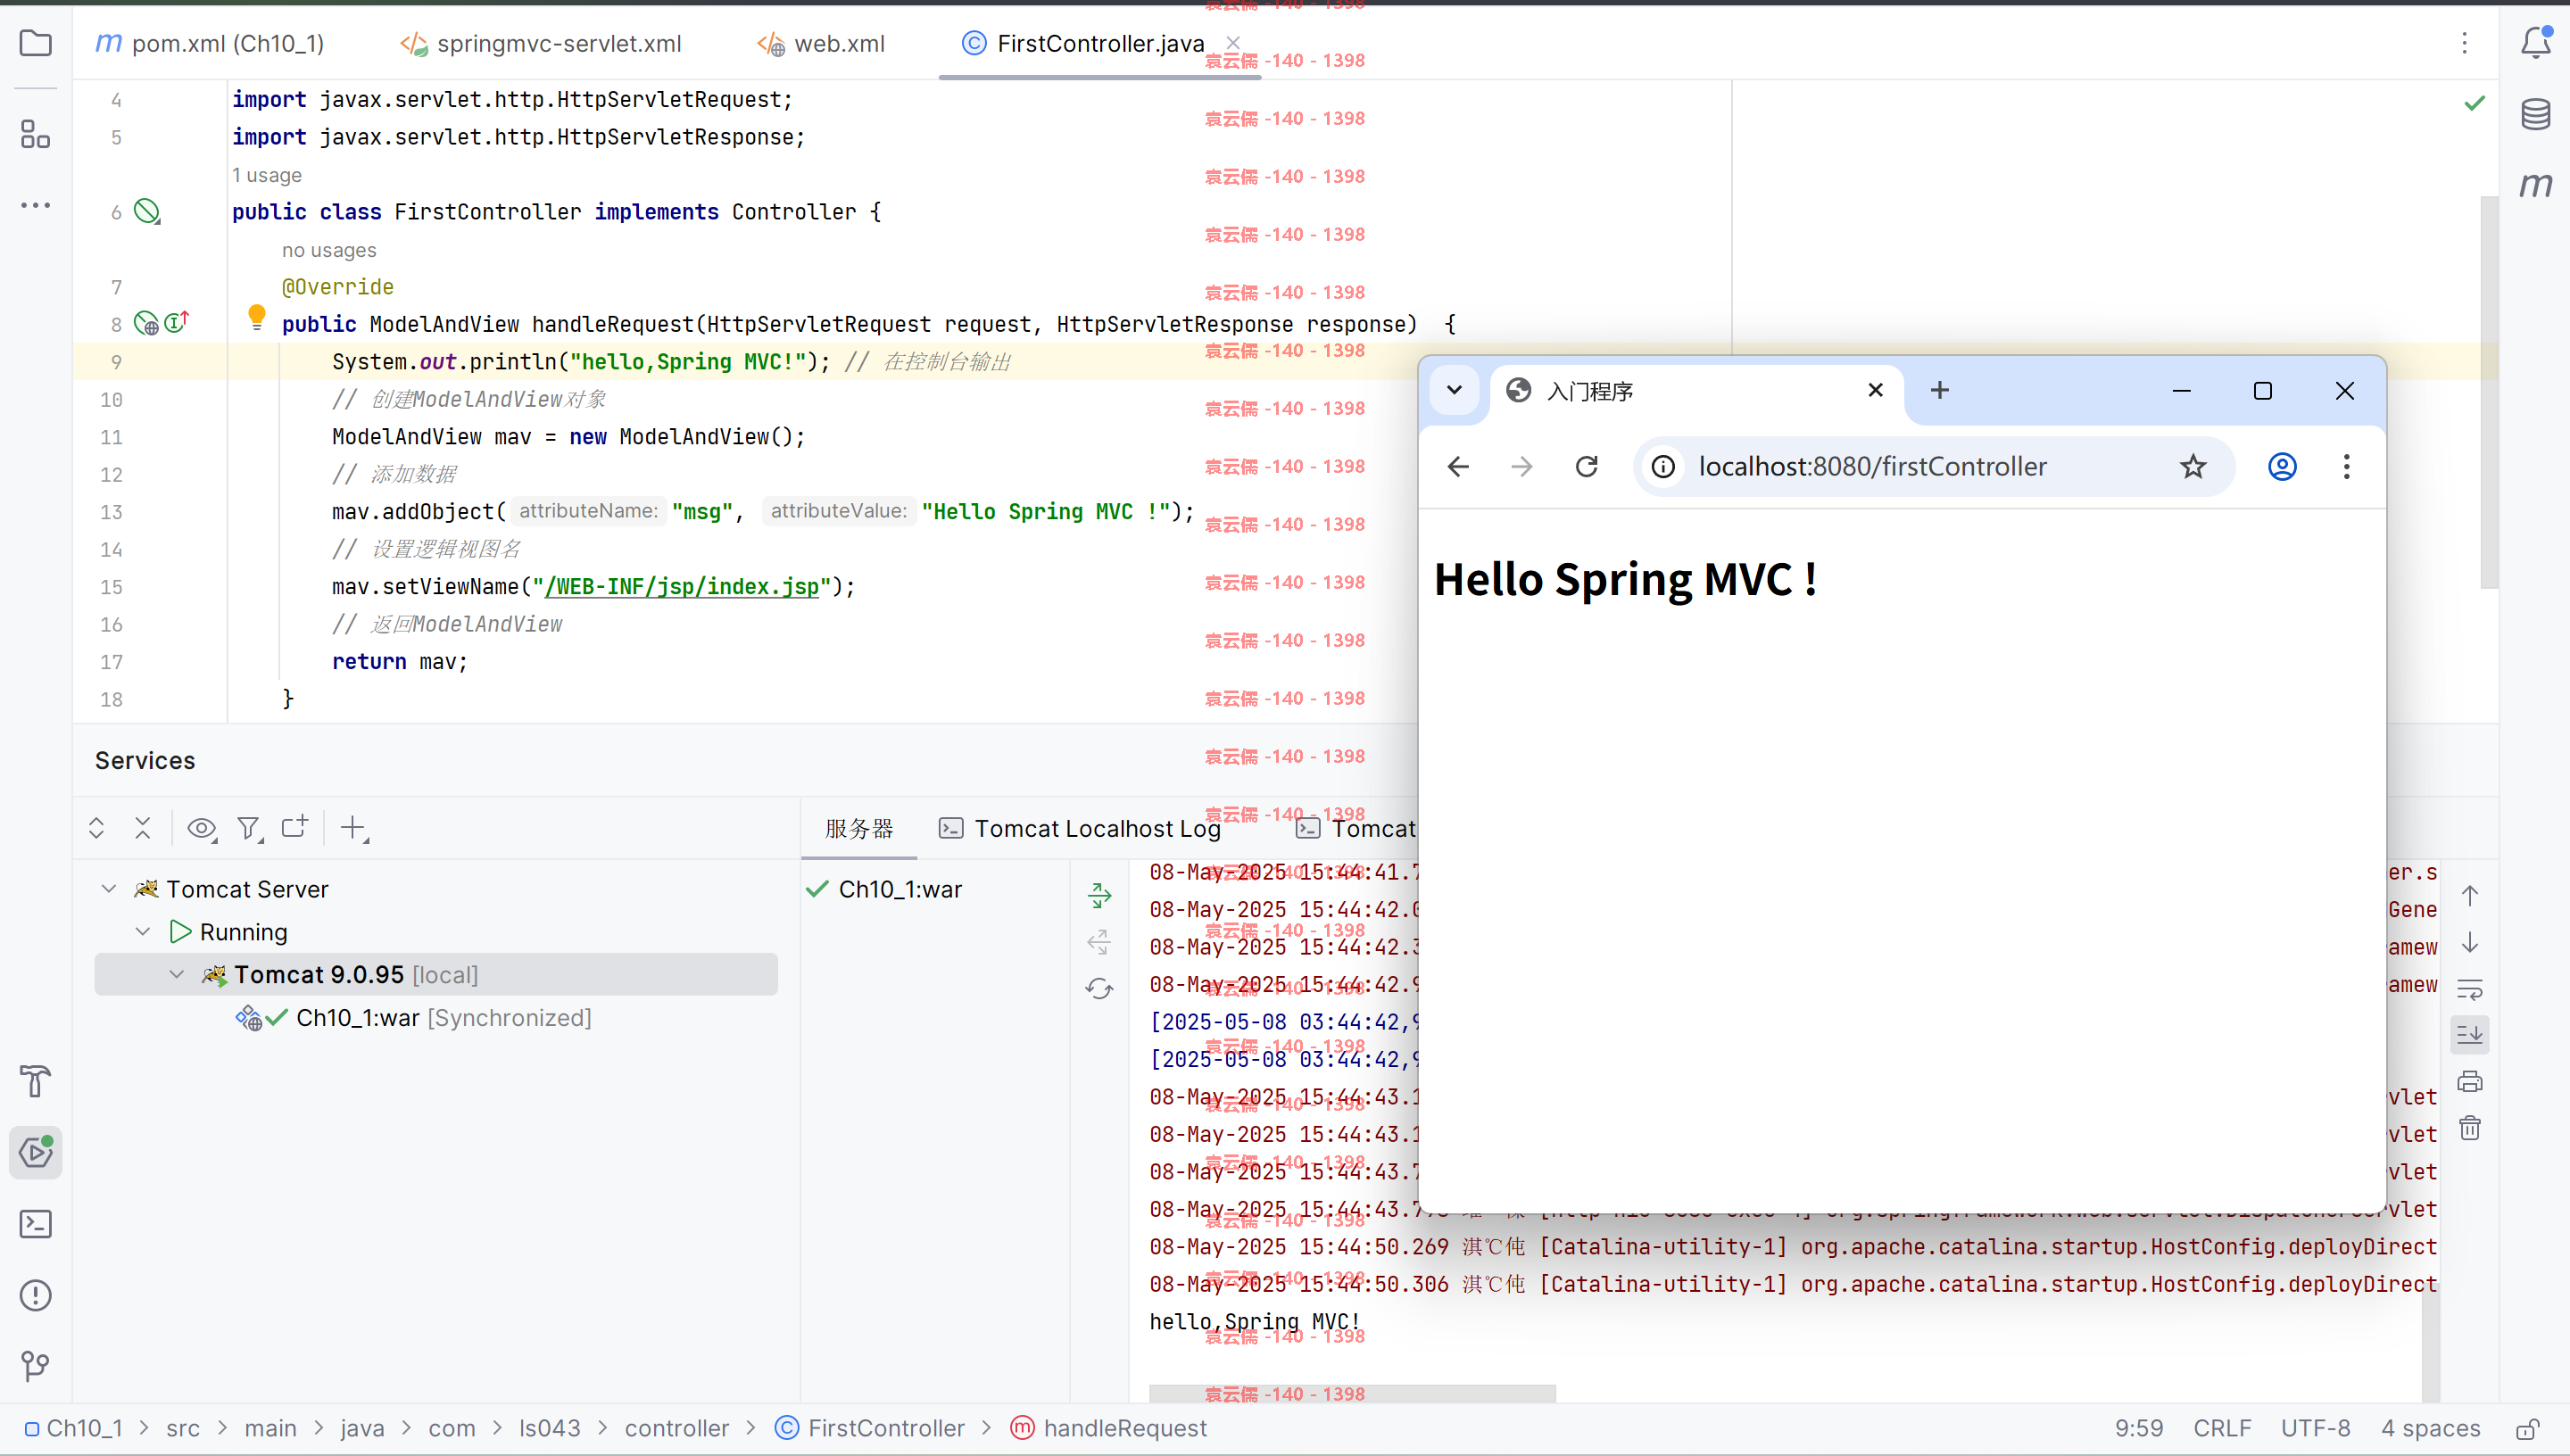
Task: Open the Project folder tool window
Action: tap(36, 43)
